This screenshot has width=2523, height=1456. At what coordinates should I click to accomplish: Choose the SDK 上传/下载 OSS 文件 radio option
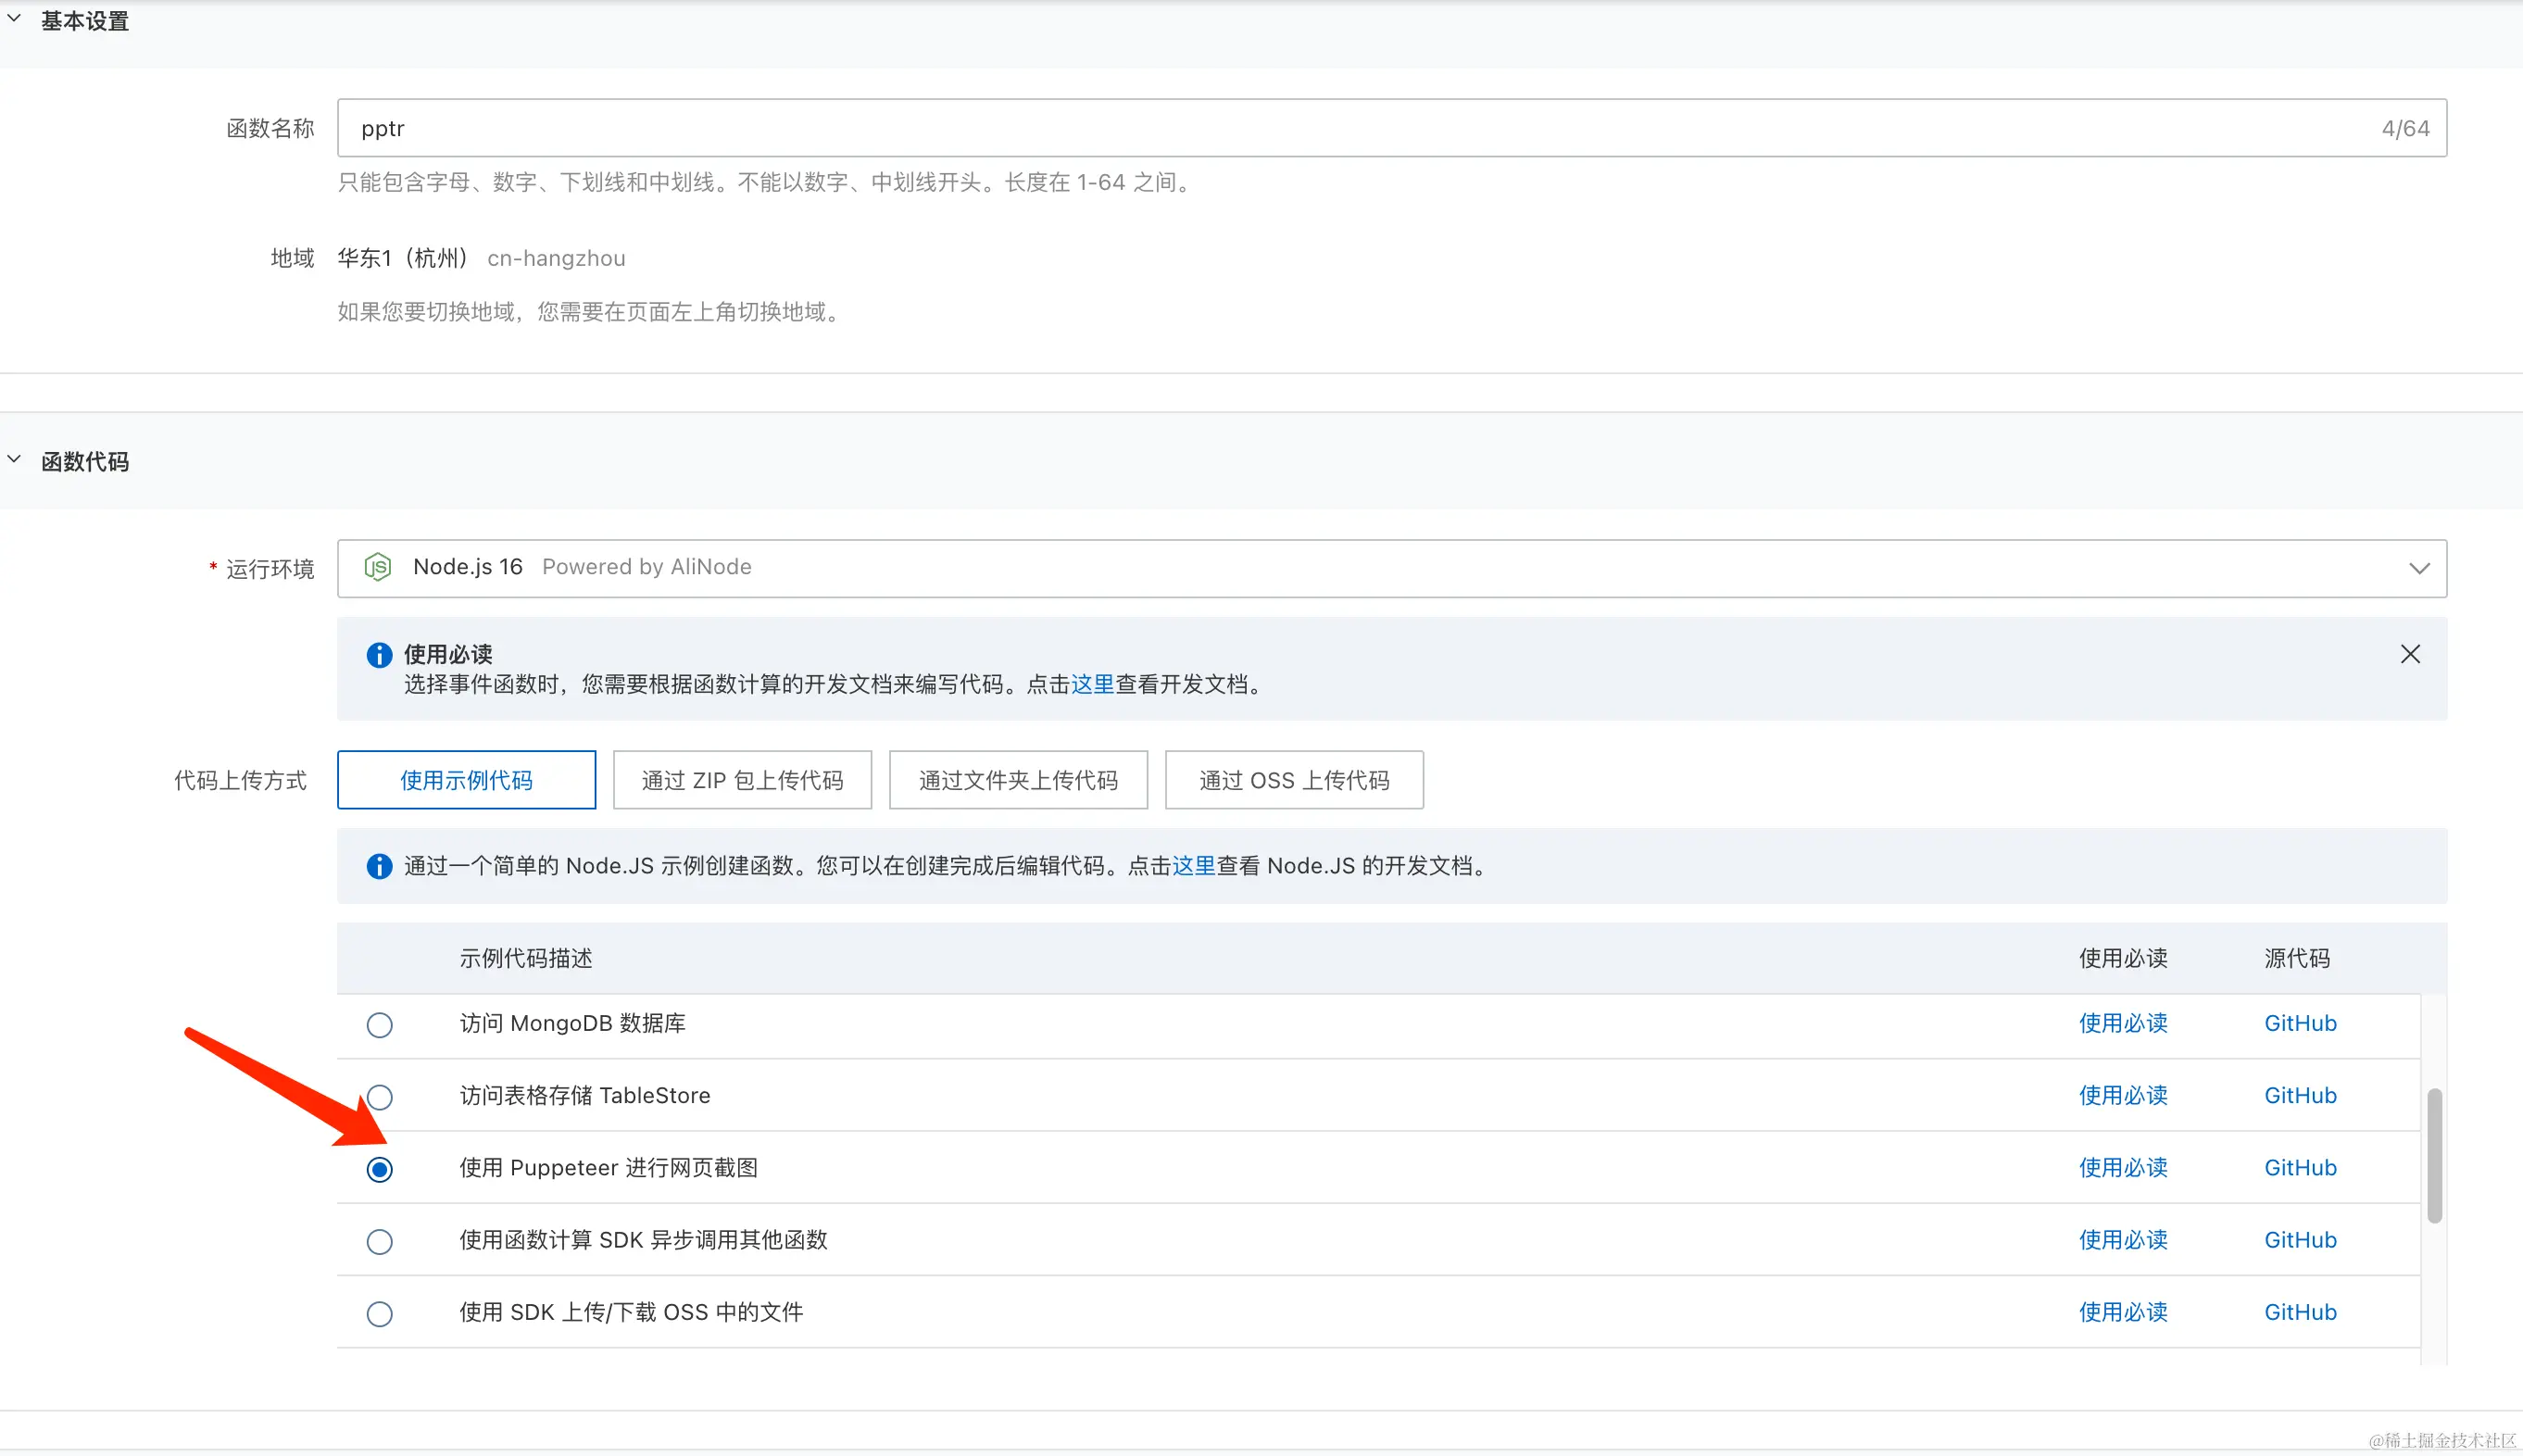379,1313
